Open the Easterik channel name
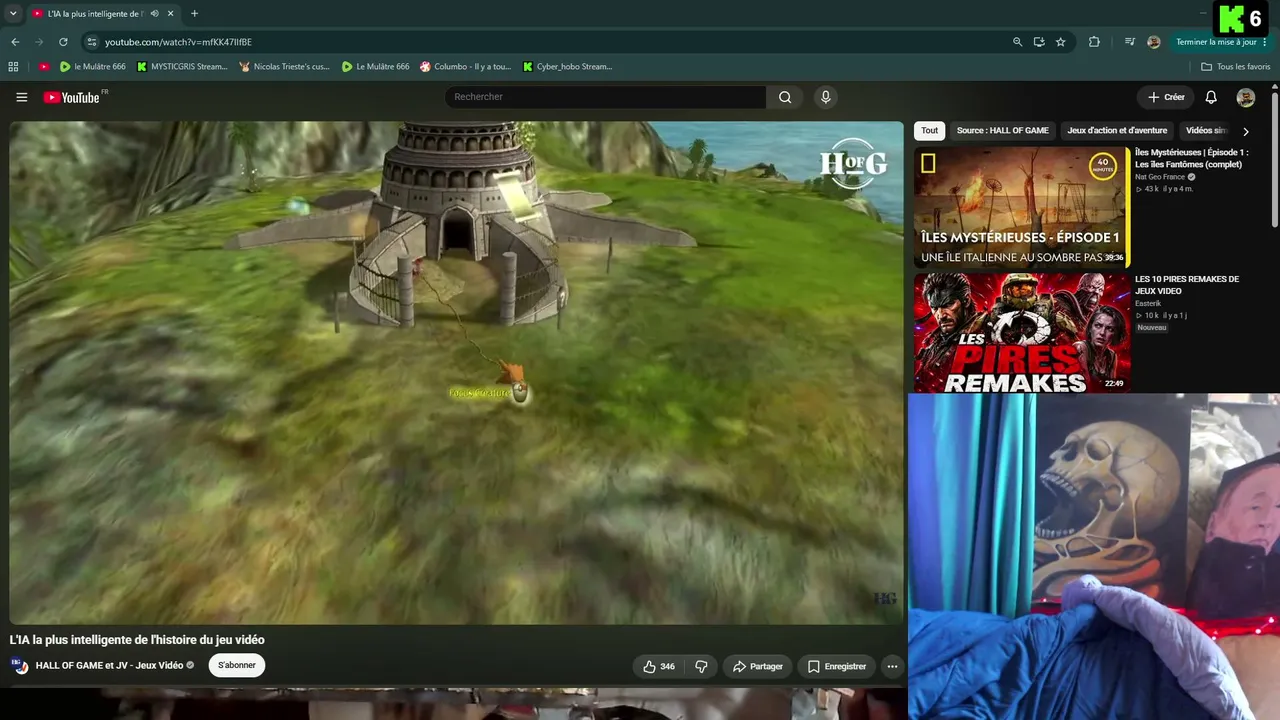 1148,304
